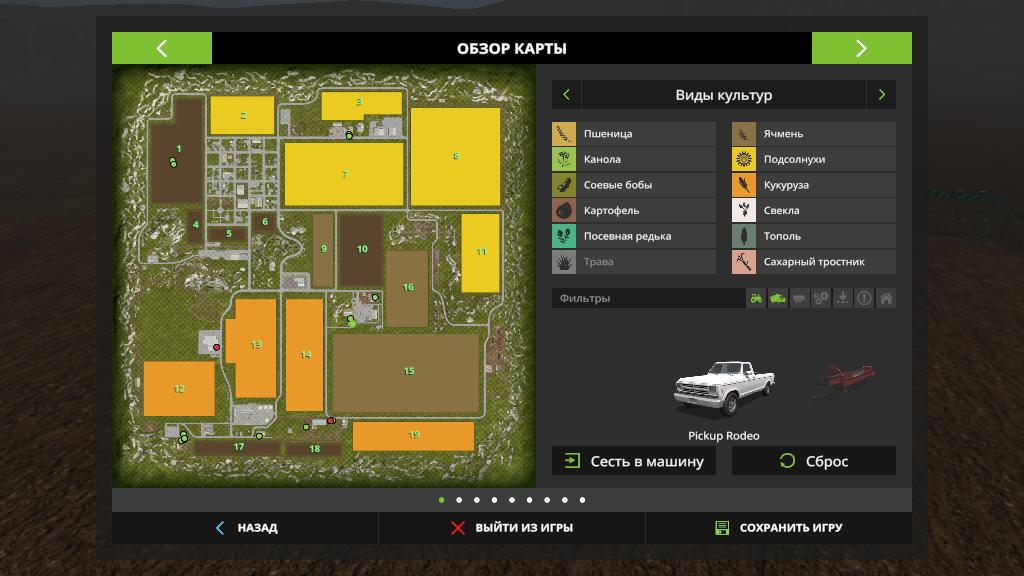Viewport: 1024px width, 576px height.
Task: Go to previous menu page with left arrow
Action: click(162, 48)
